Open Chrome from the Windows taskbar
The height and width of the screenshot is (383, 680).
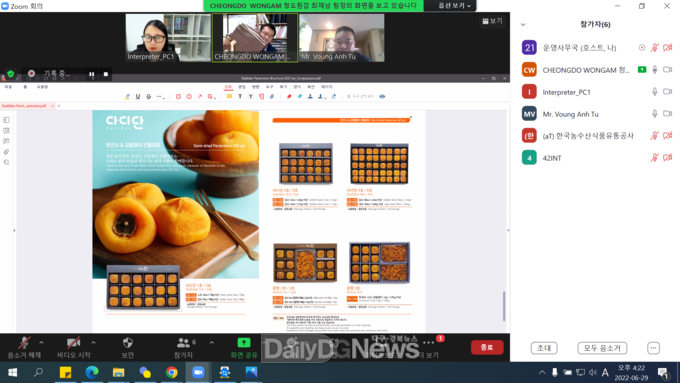171,373
